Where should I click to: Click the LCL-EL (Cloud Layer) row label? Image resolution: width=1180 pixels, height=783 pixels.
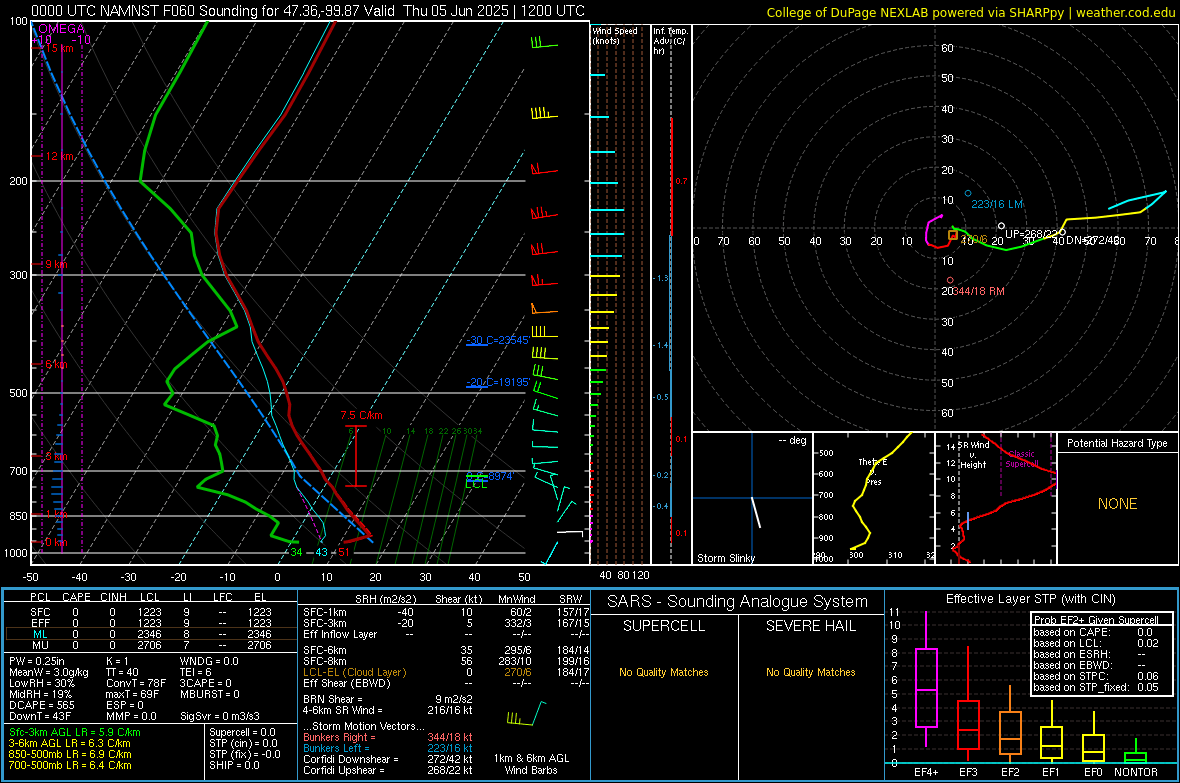pyautogui.click(x=354, y=672)
